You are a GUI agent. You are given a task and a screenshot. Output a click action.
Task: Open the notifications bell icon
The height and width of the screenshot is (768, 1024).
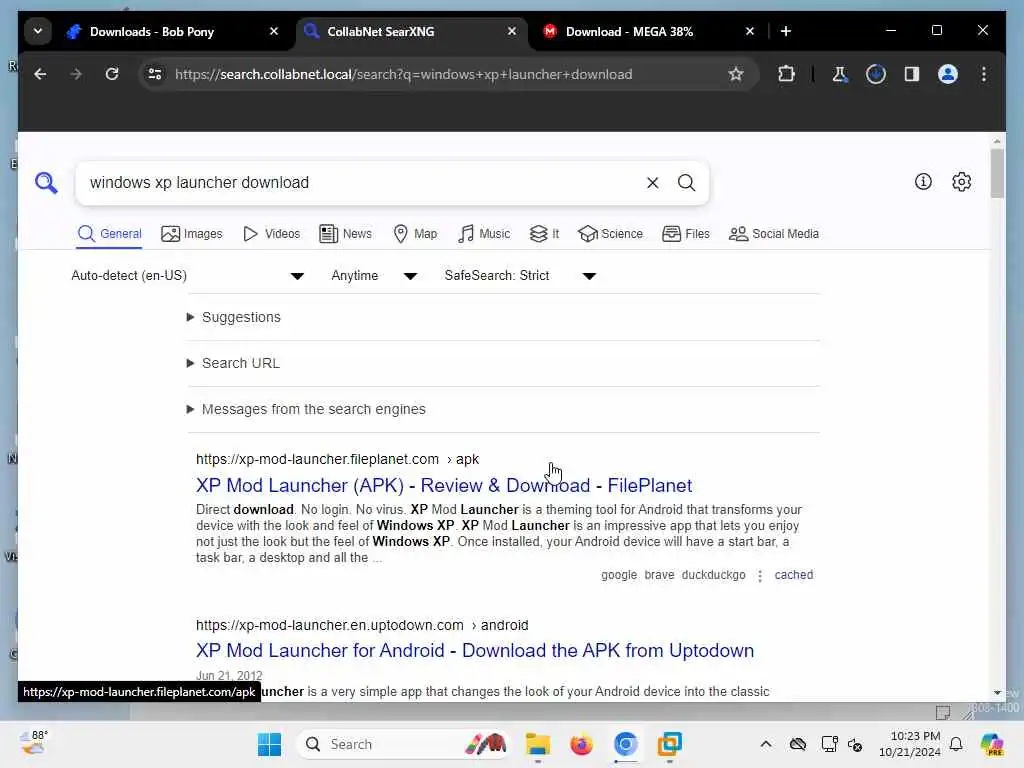pyautogui.click(x=956, y=744)
